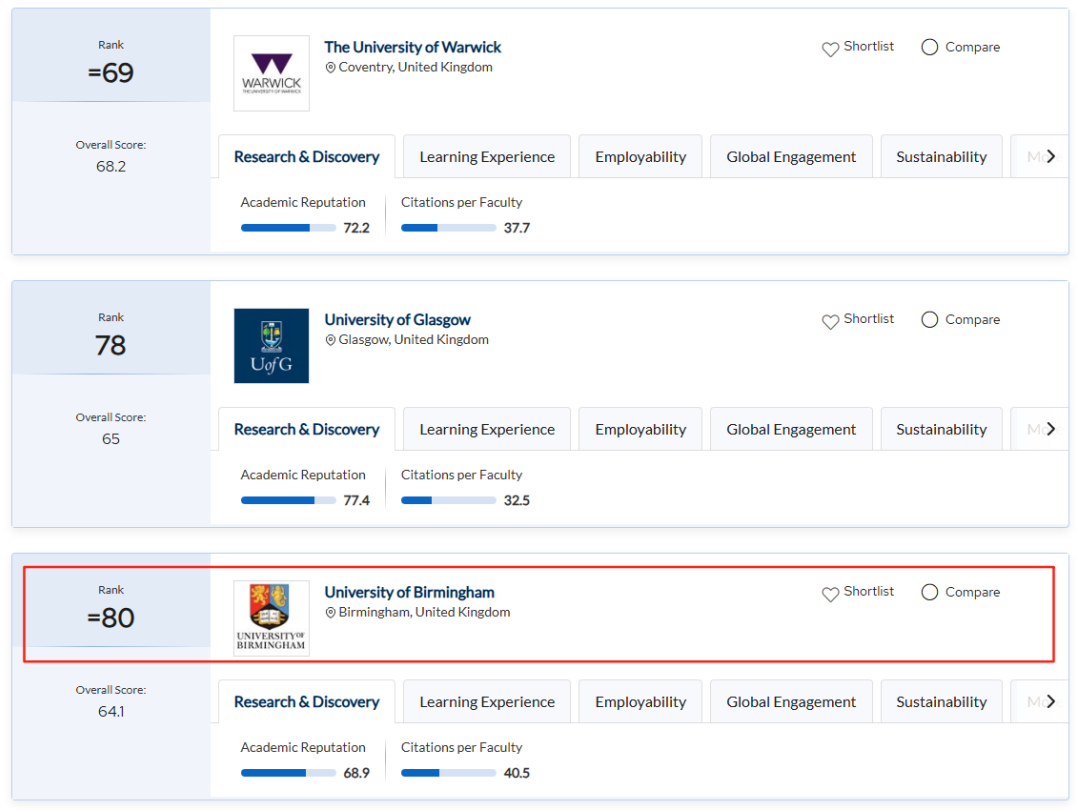Screen dimensions: 1078x810
Task: Expand more tabs arrow in Warwick card
Action: [x=1050, y=157]
